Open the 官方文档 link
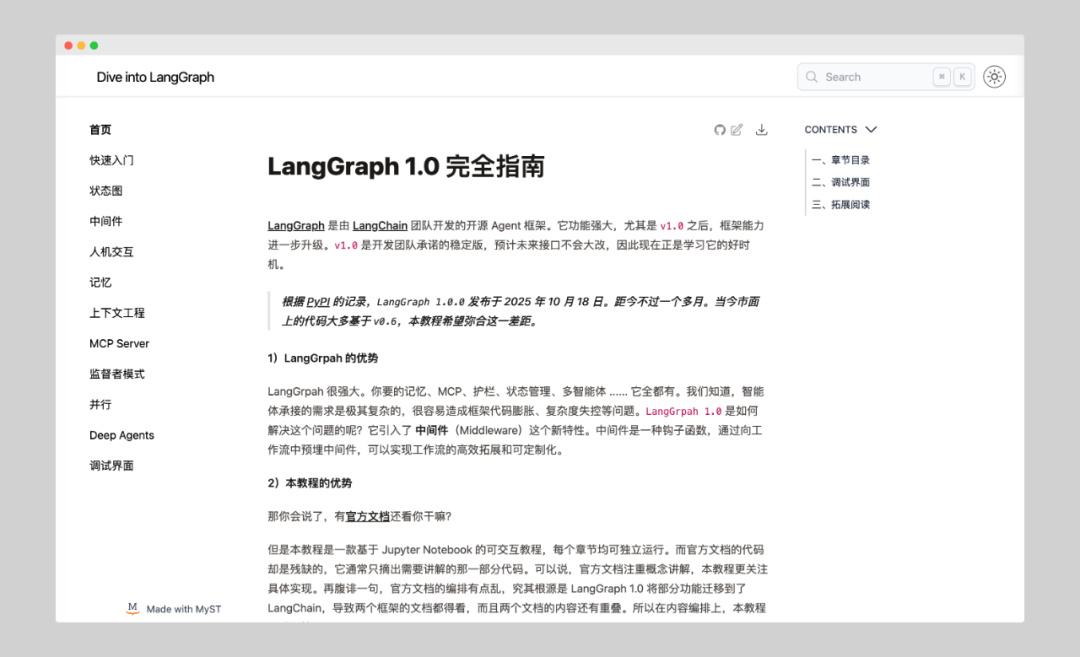 (x=367, y=515)
